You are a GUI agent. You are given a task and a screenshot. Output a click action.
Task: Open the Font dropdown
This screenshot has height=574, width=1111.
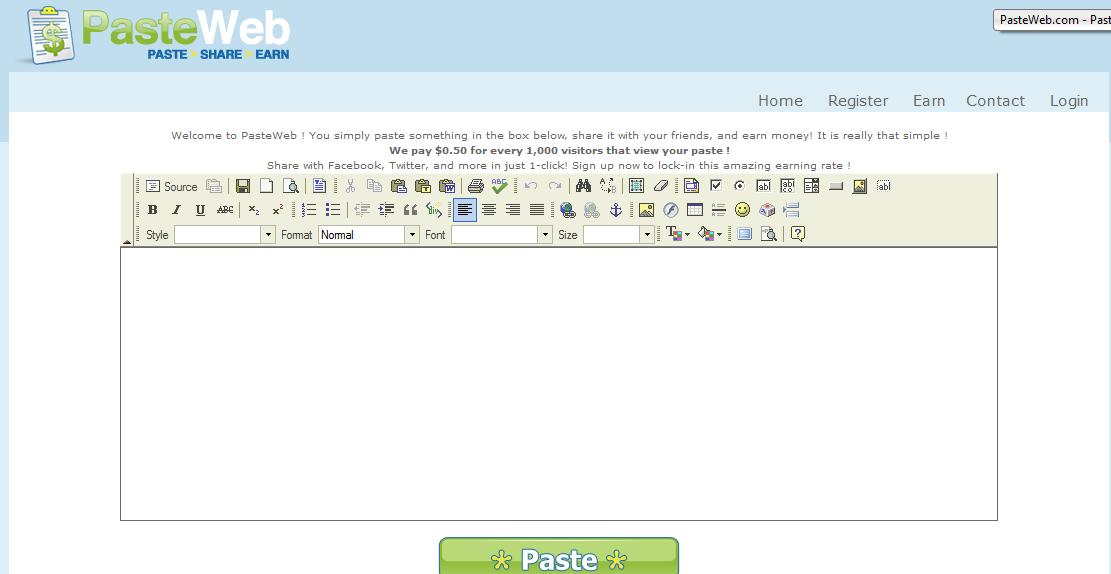coord(502,235)
